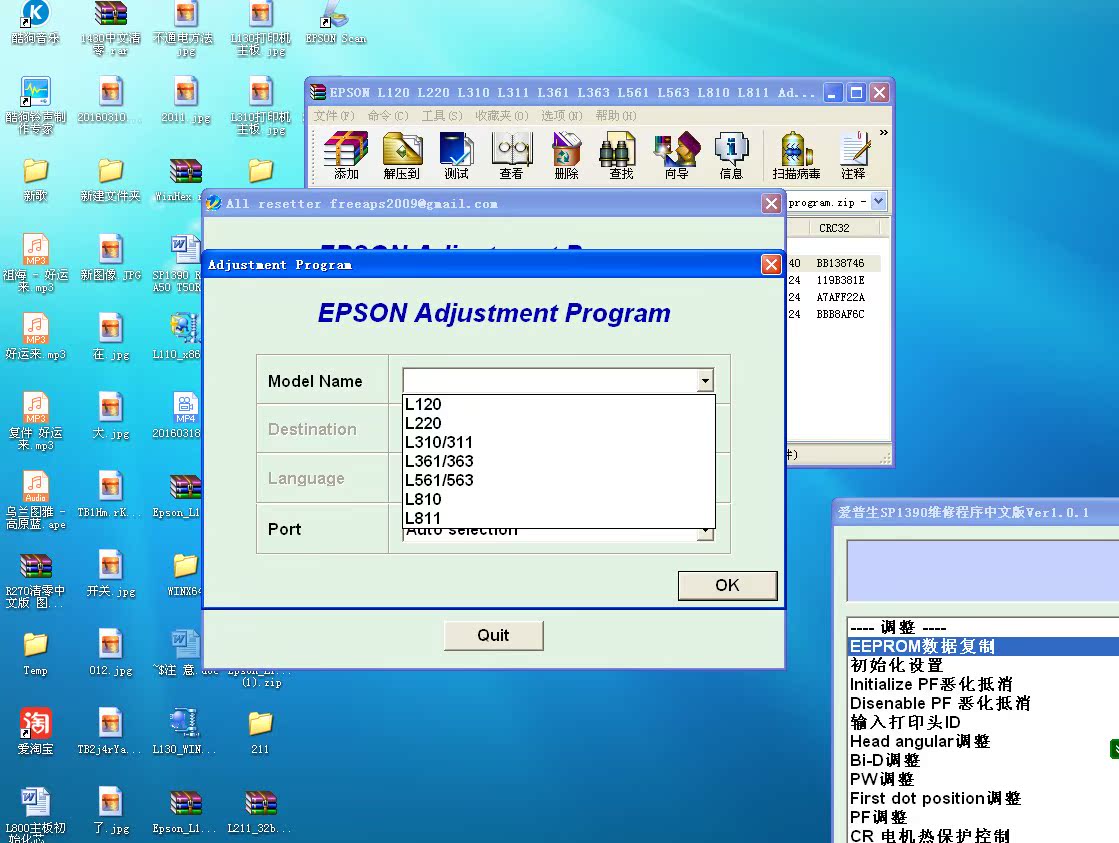1119x843 pixels.
Task: Open the Model Name dropdown arrow
Action: click(705, 380)
